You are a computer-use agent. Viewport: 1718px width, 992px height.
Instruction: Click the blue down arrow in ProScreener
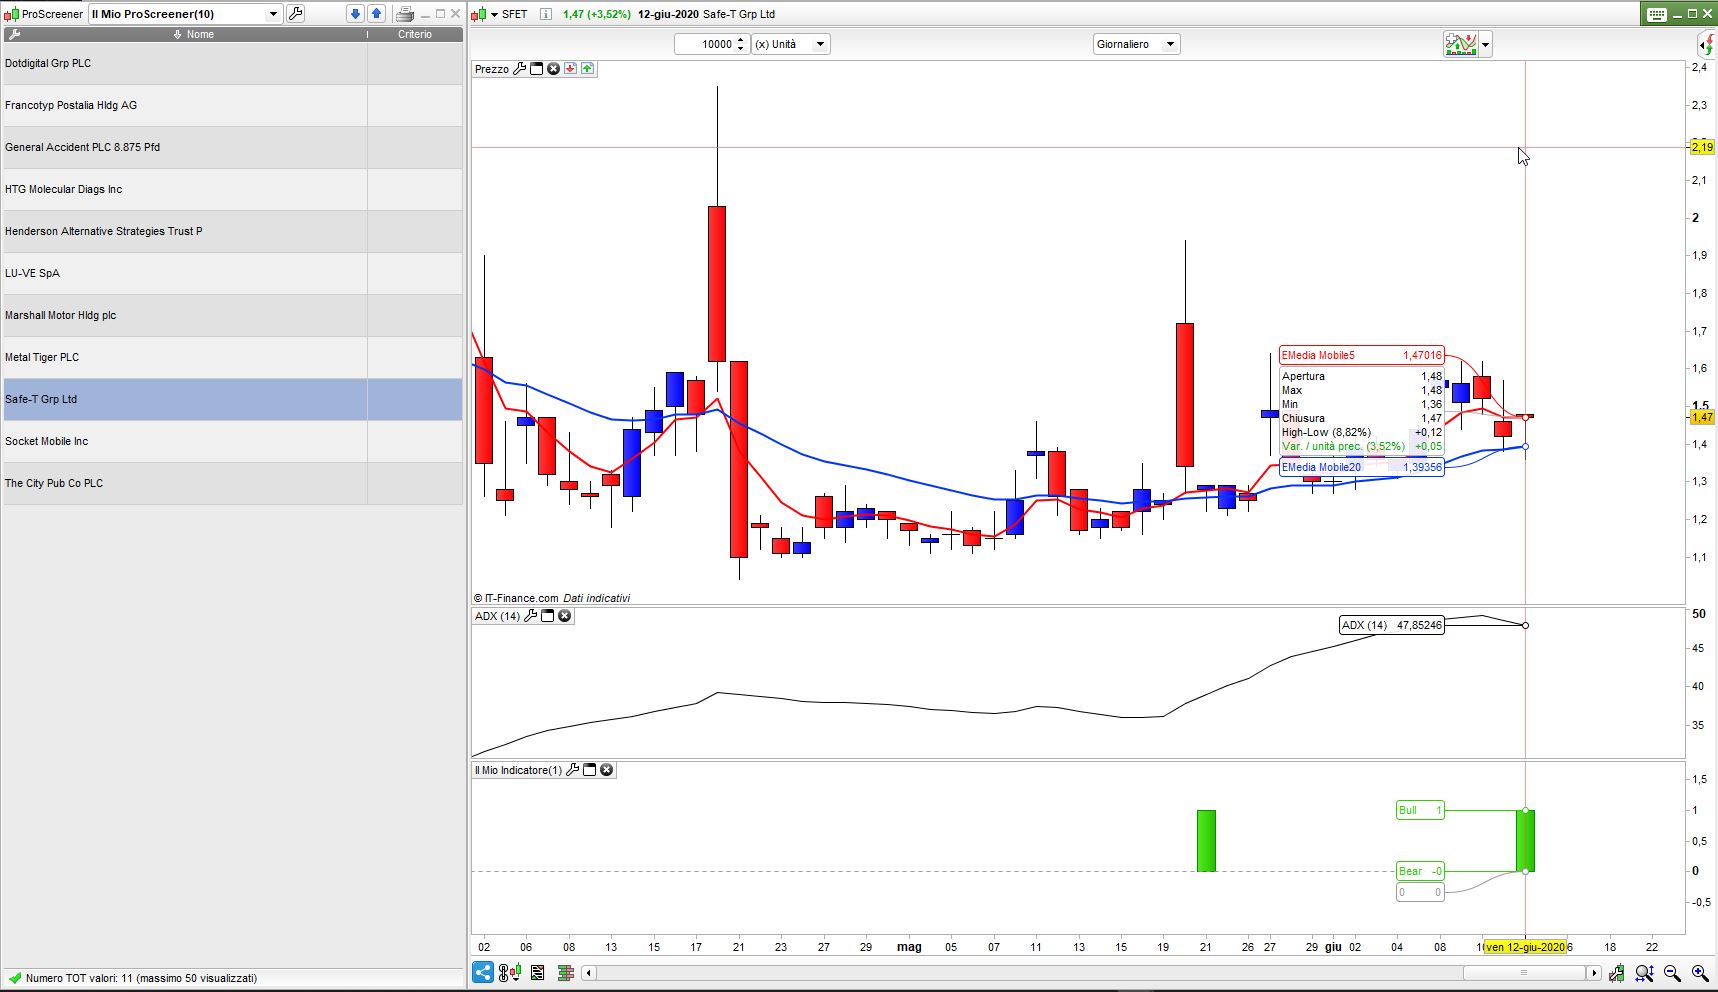tap(355, 14)
